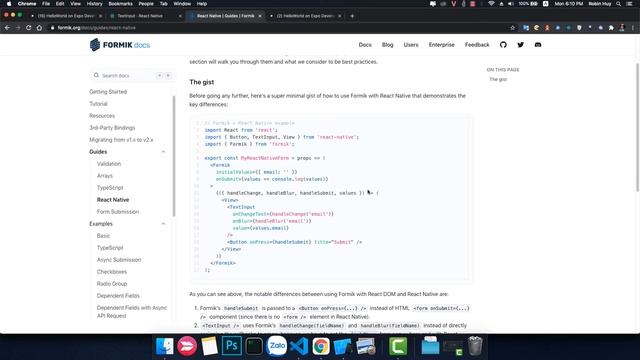
Task: Click the shield extension icon in toolbar
Action: 579,28
